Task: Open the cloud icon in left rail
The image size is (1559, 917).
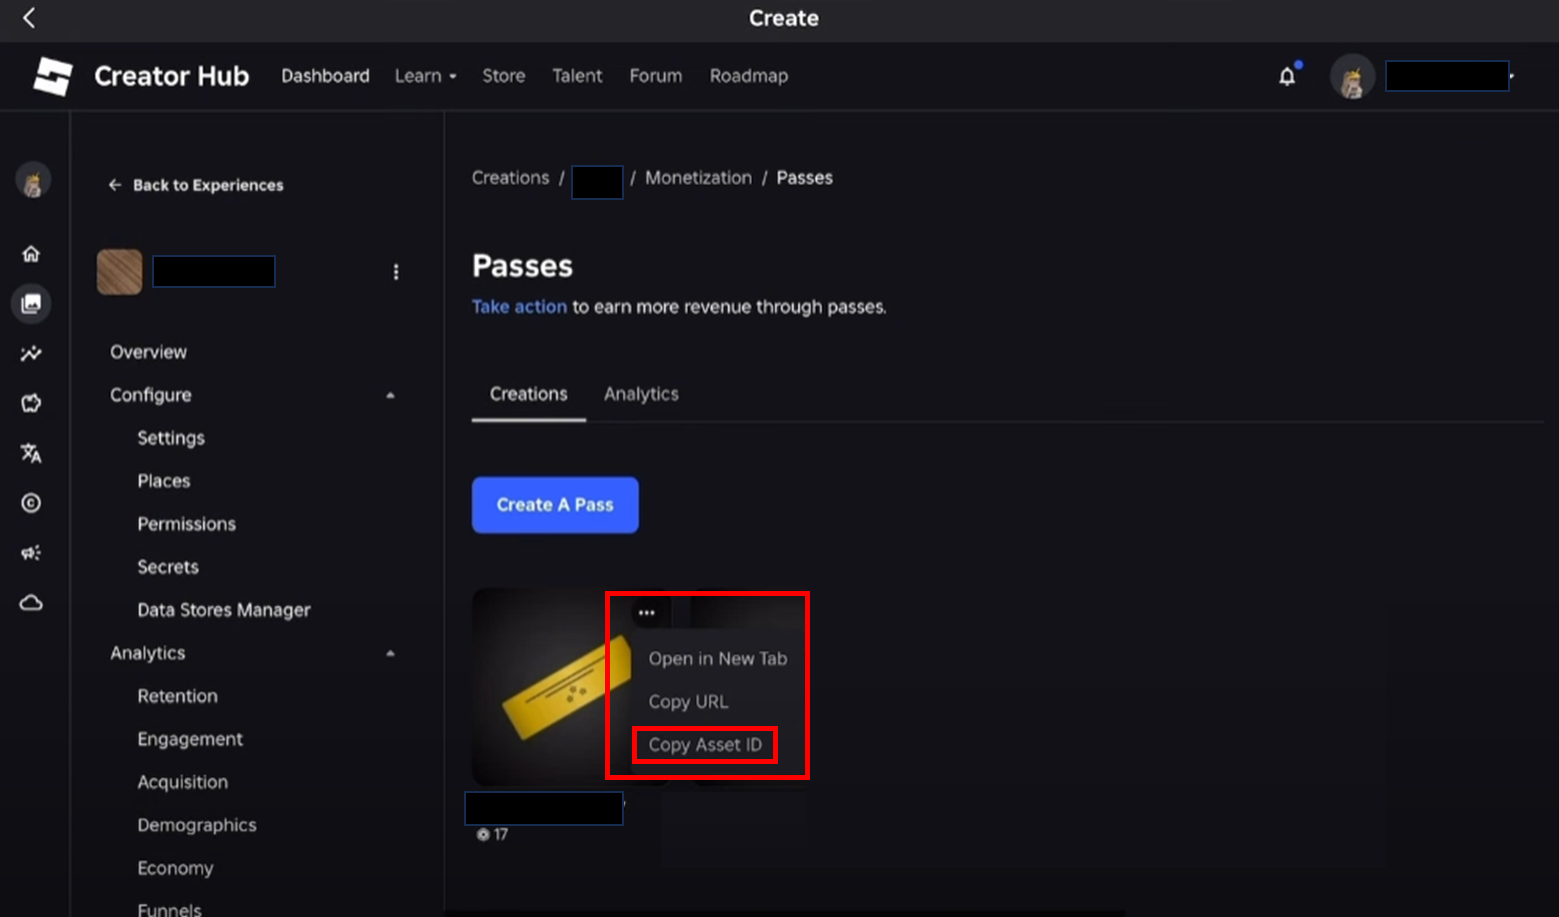Action: click(31, 603)
